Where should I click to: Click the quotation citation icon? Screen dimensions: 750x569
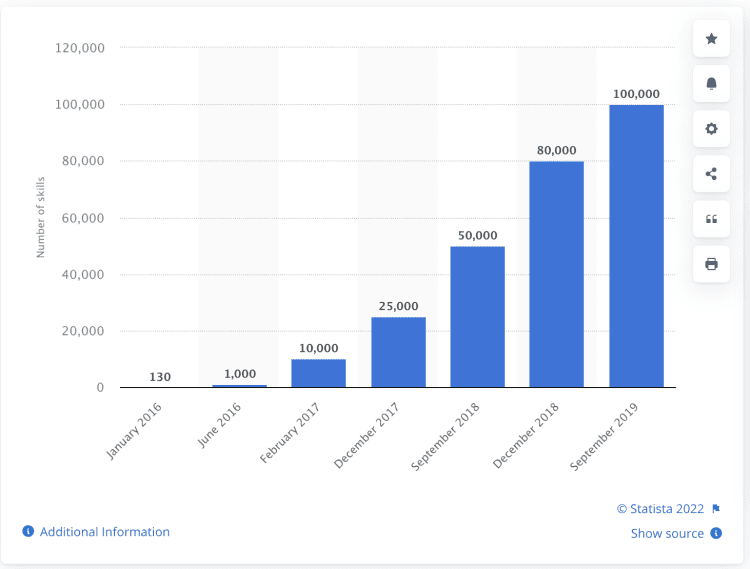coord(711,219)
